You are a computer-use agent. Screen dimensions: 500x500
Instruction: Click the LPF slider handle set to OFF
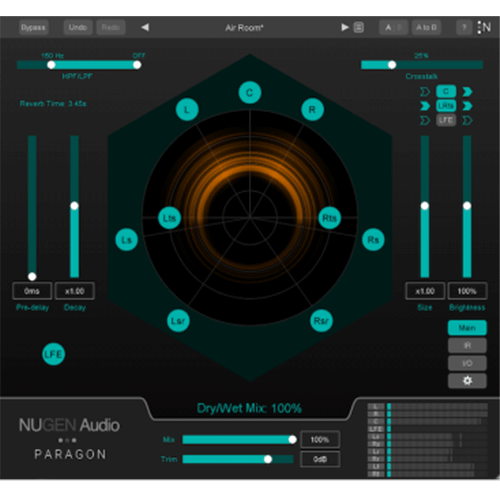click(137, 65)
